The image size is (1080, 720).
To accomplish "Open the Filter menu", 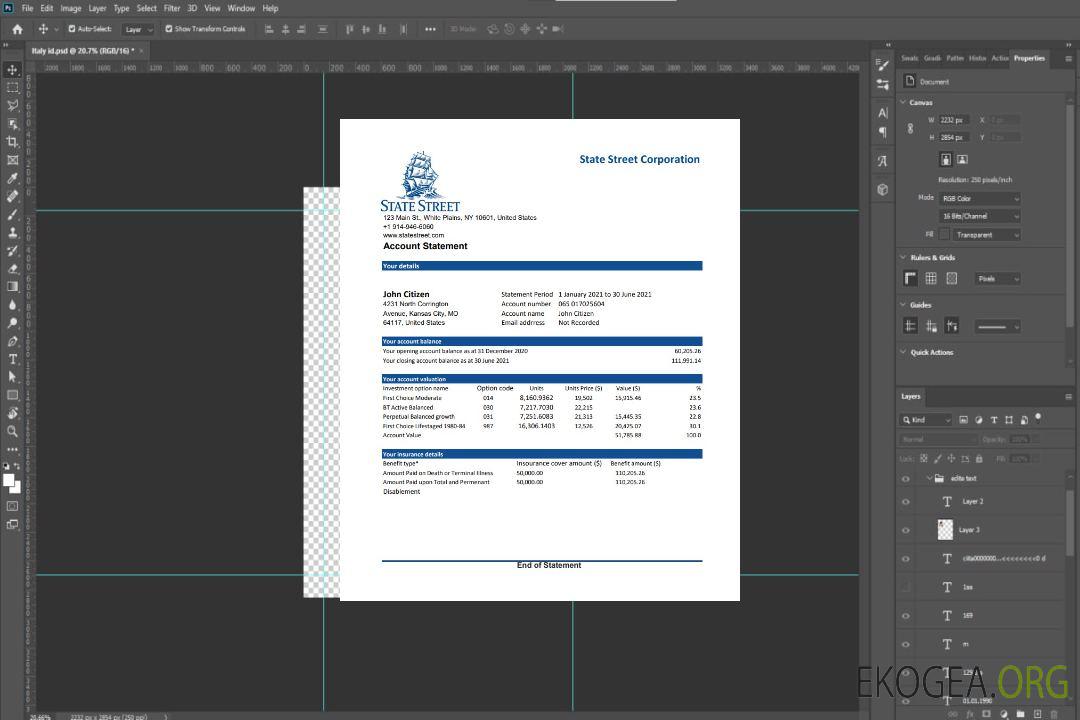I will 172,8.
